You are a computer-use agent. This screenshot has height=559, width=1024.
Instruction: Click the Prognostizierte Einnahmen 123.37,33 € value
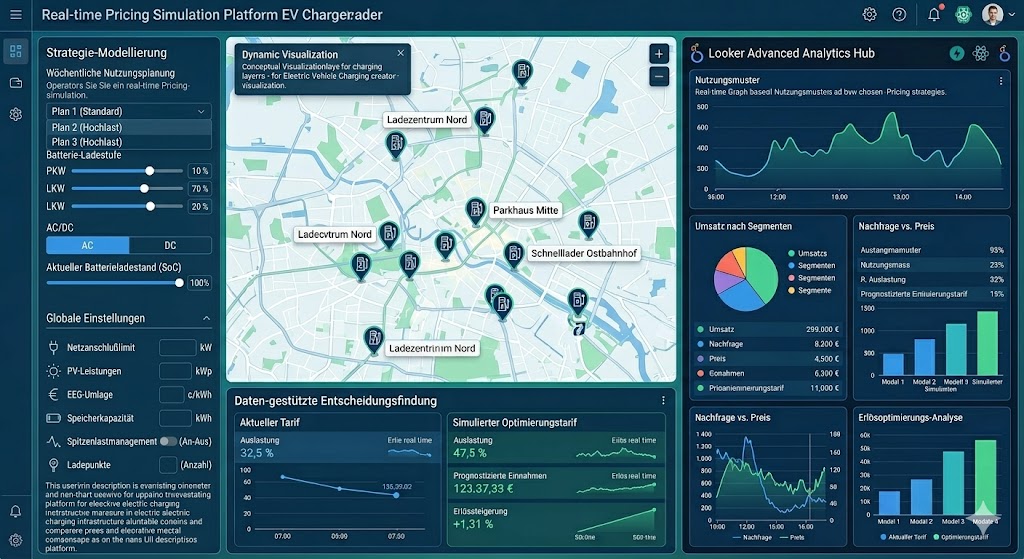click(483, 488)
